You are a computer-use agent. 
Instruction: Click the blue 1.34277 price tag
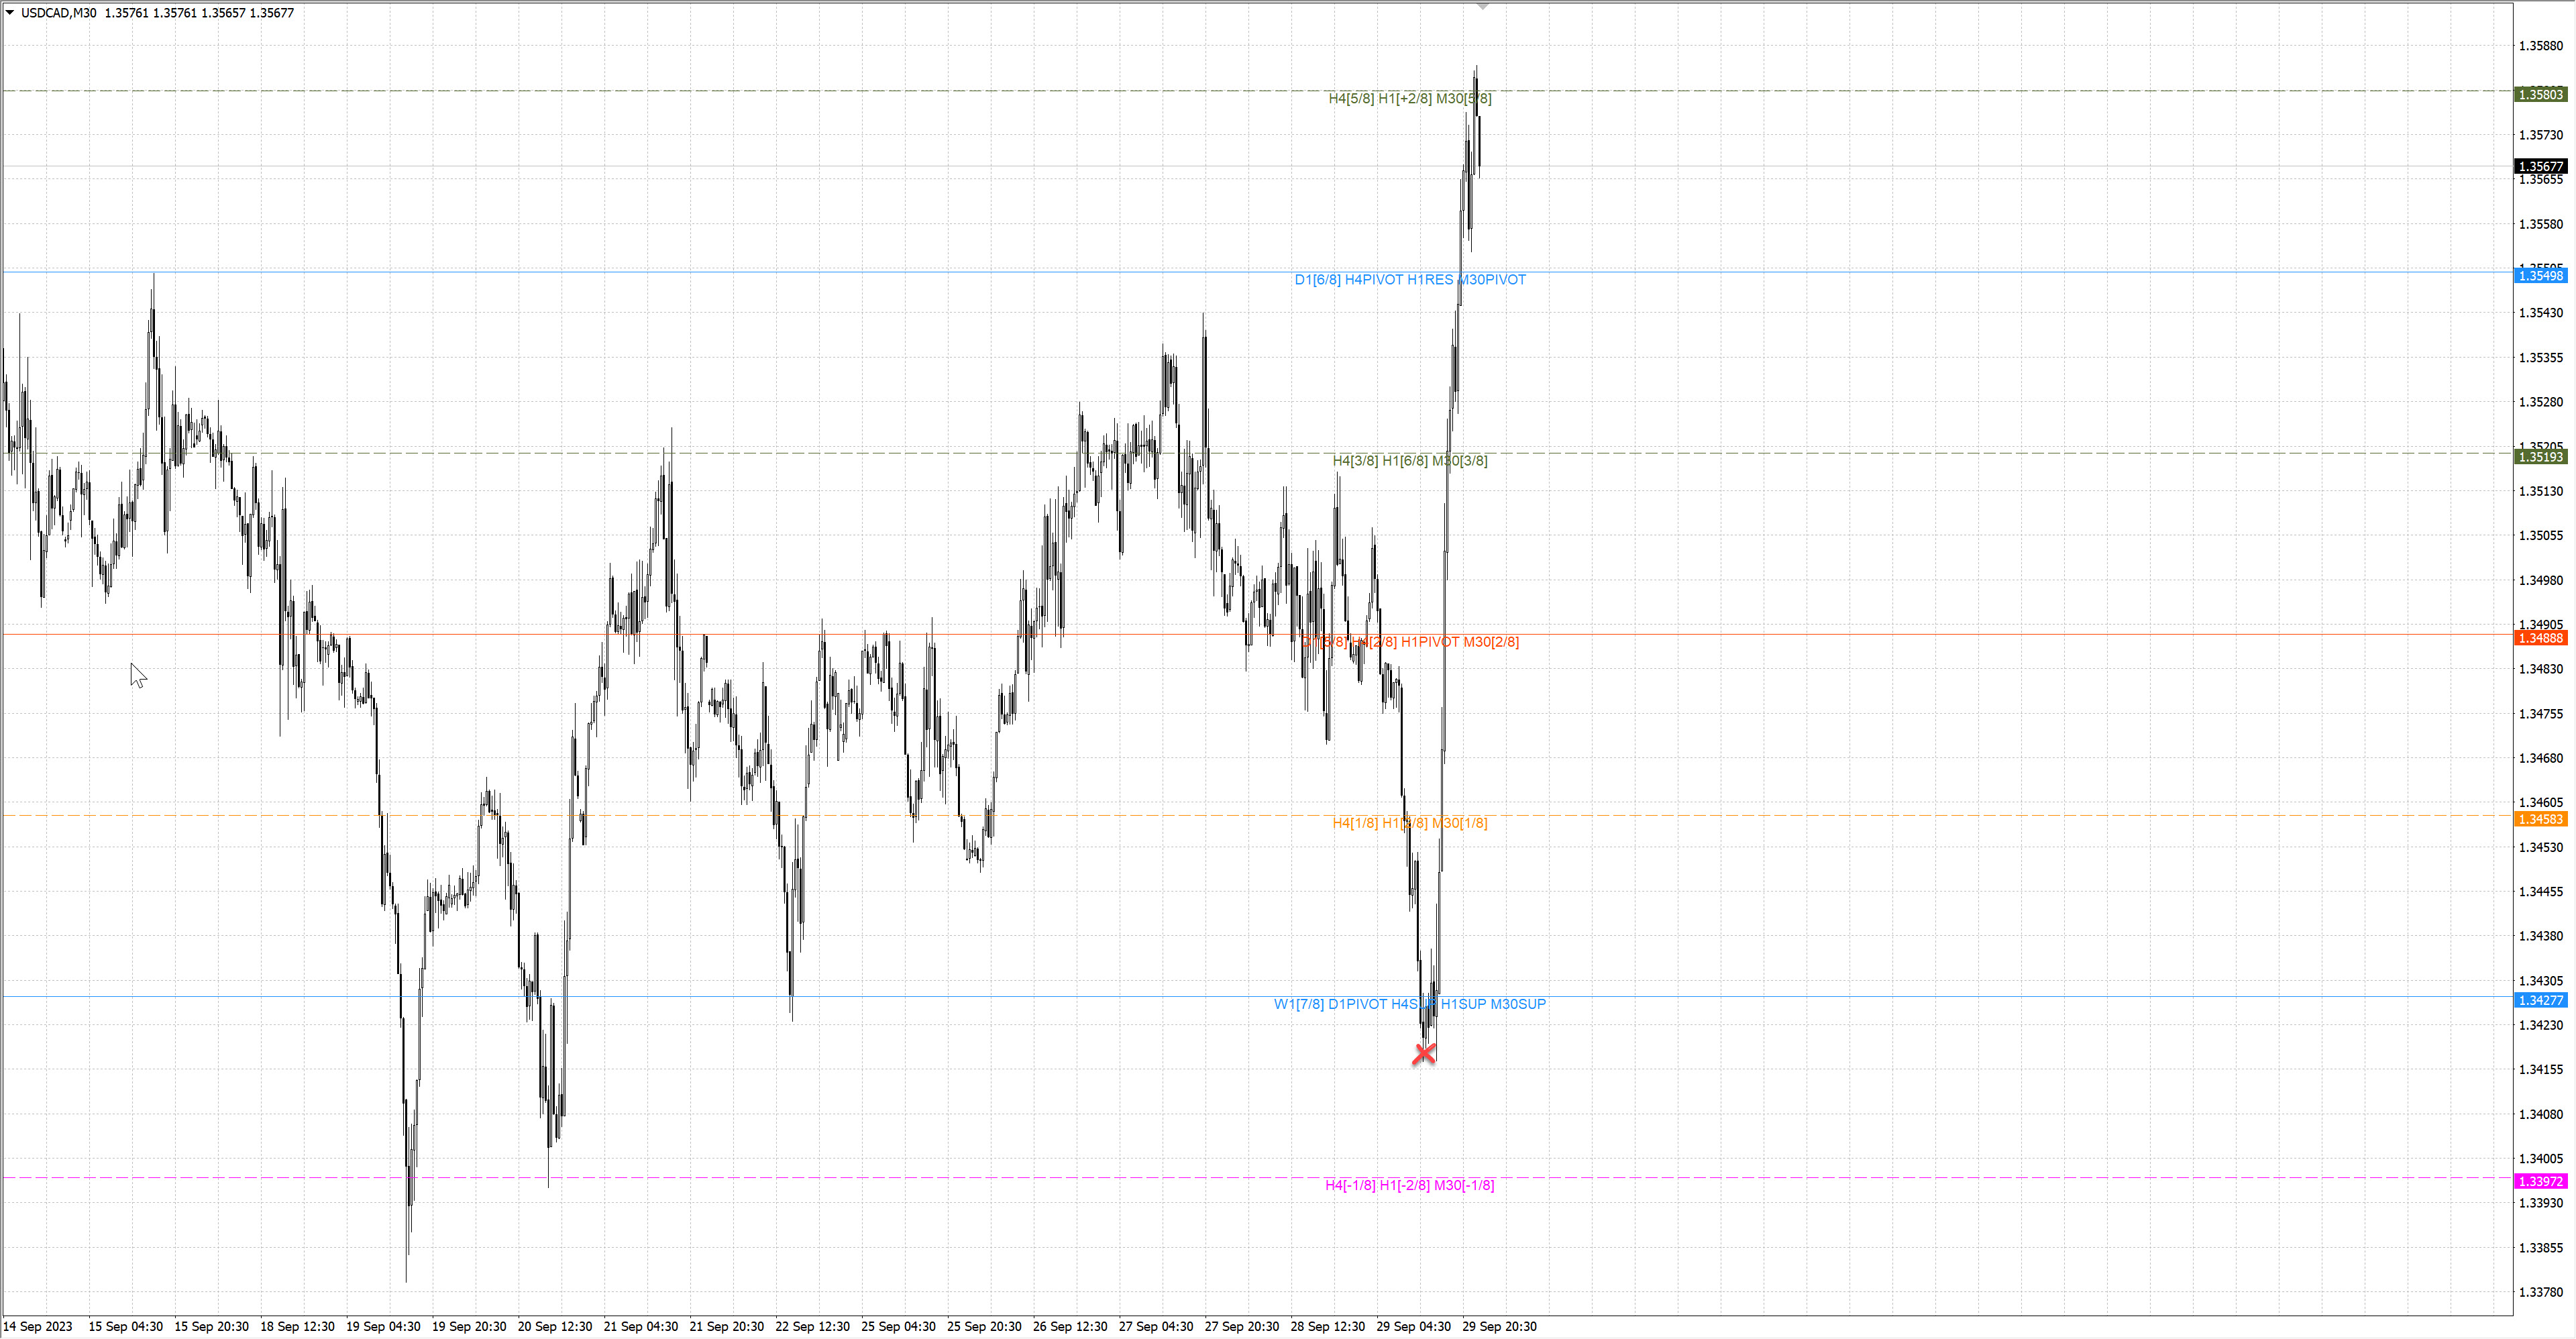tap(2540, 1000)
